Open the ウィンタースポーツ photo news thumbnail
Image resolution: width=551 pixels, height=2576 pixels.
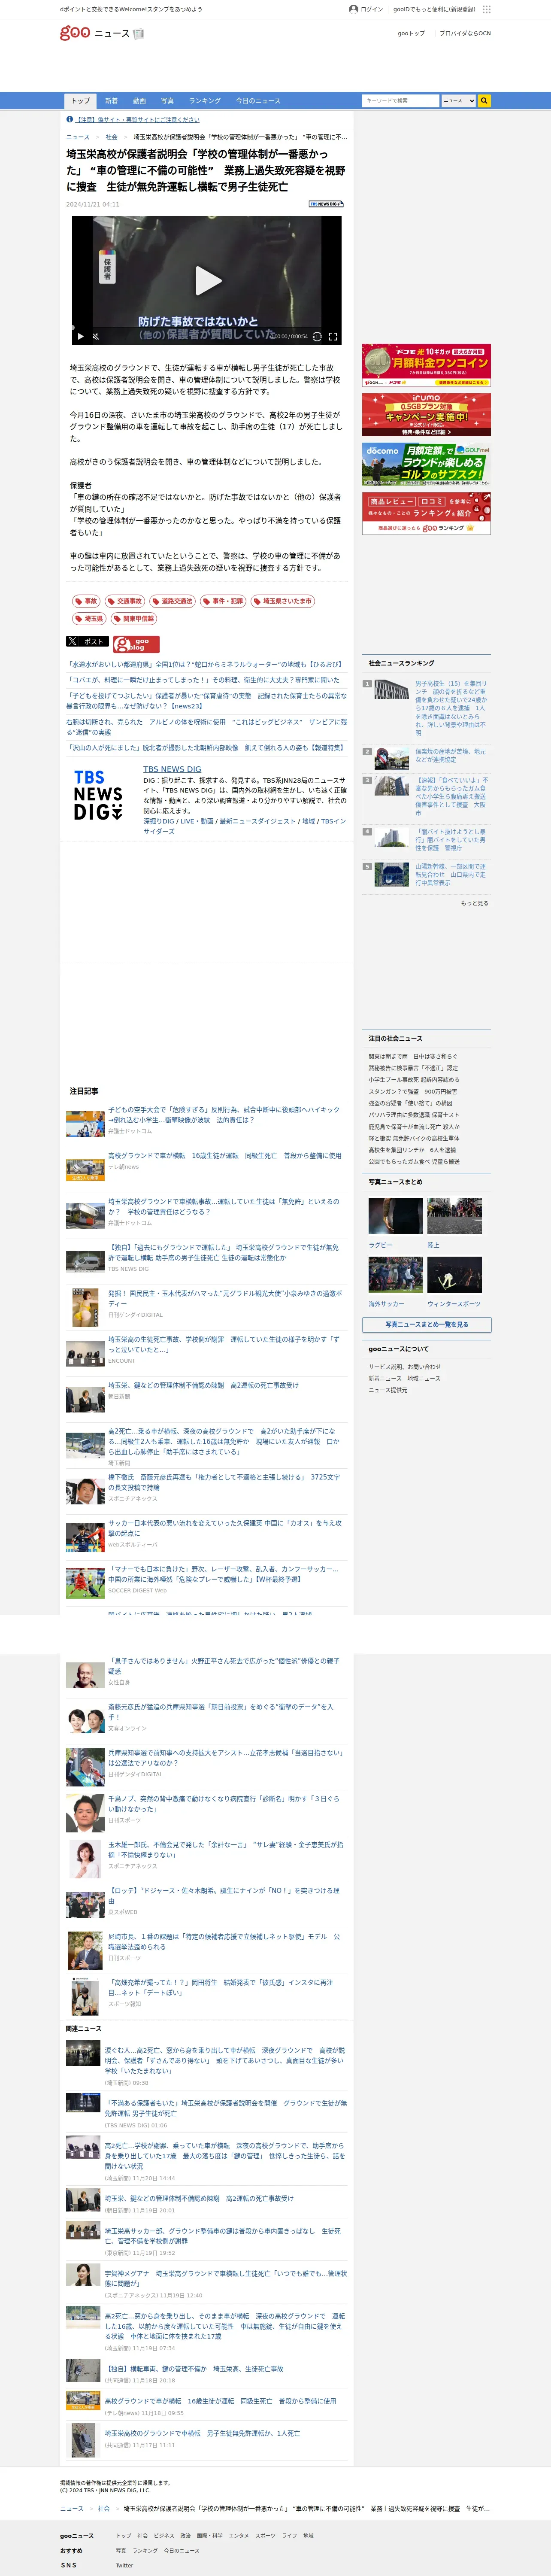[454, 1275]
